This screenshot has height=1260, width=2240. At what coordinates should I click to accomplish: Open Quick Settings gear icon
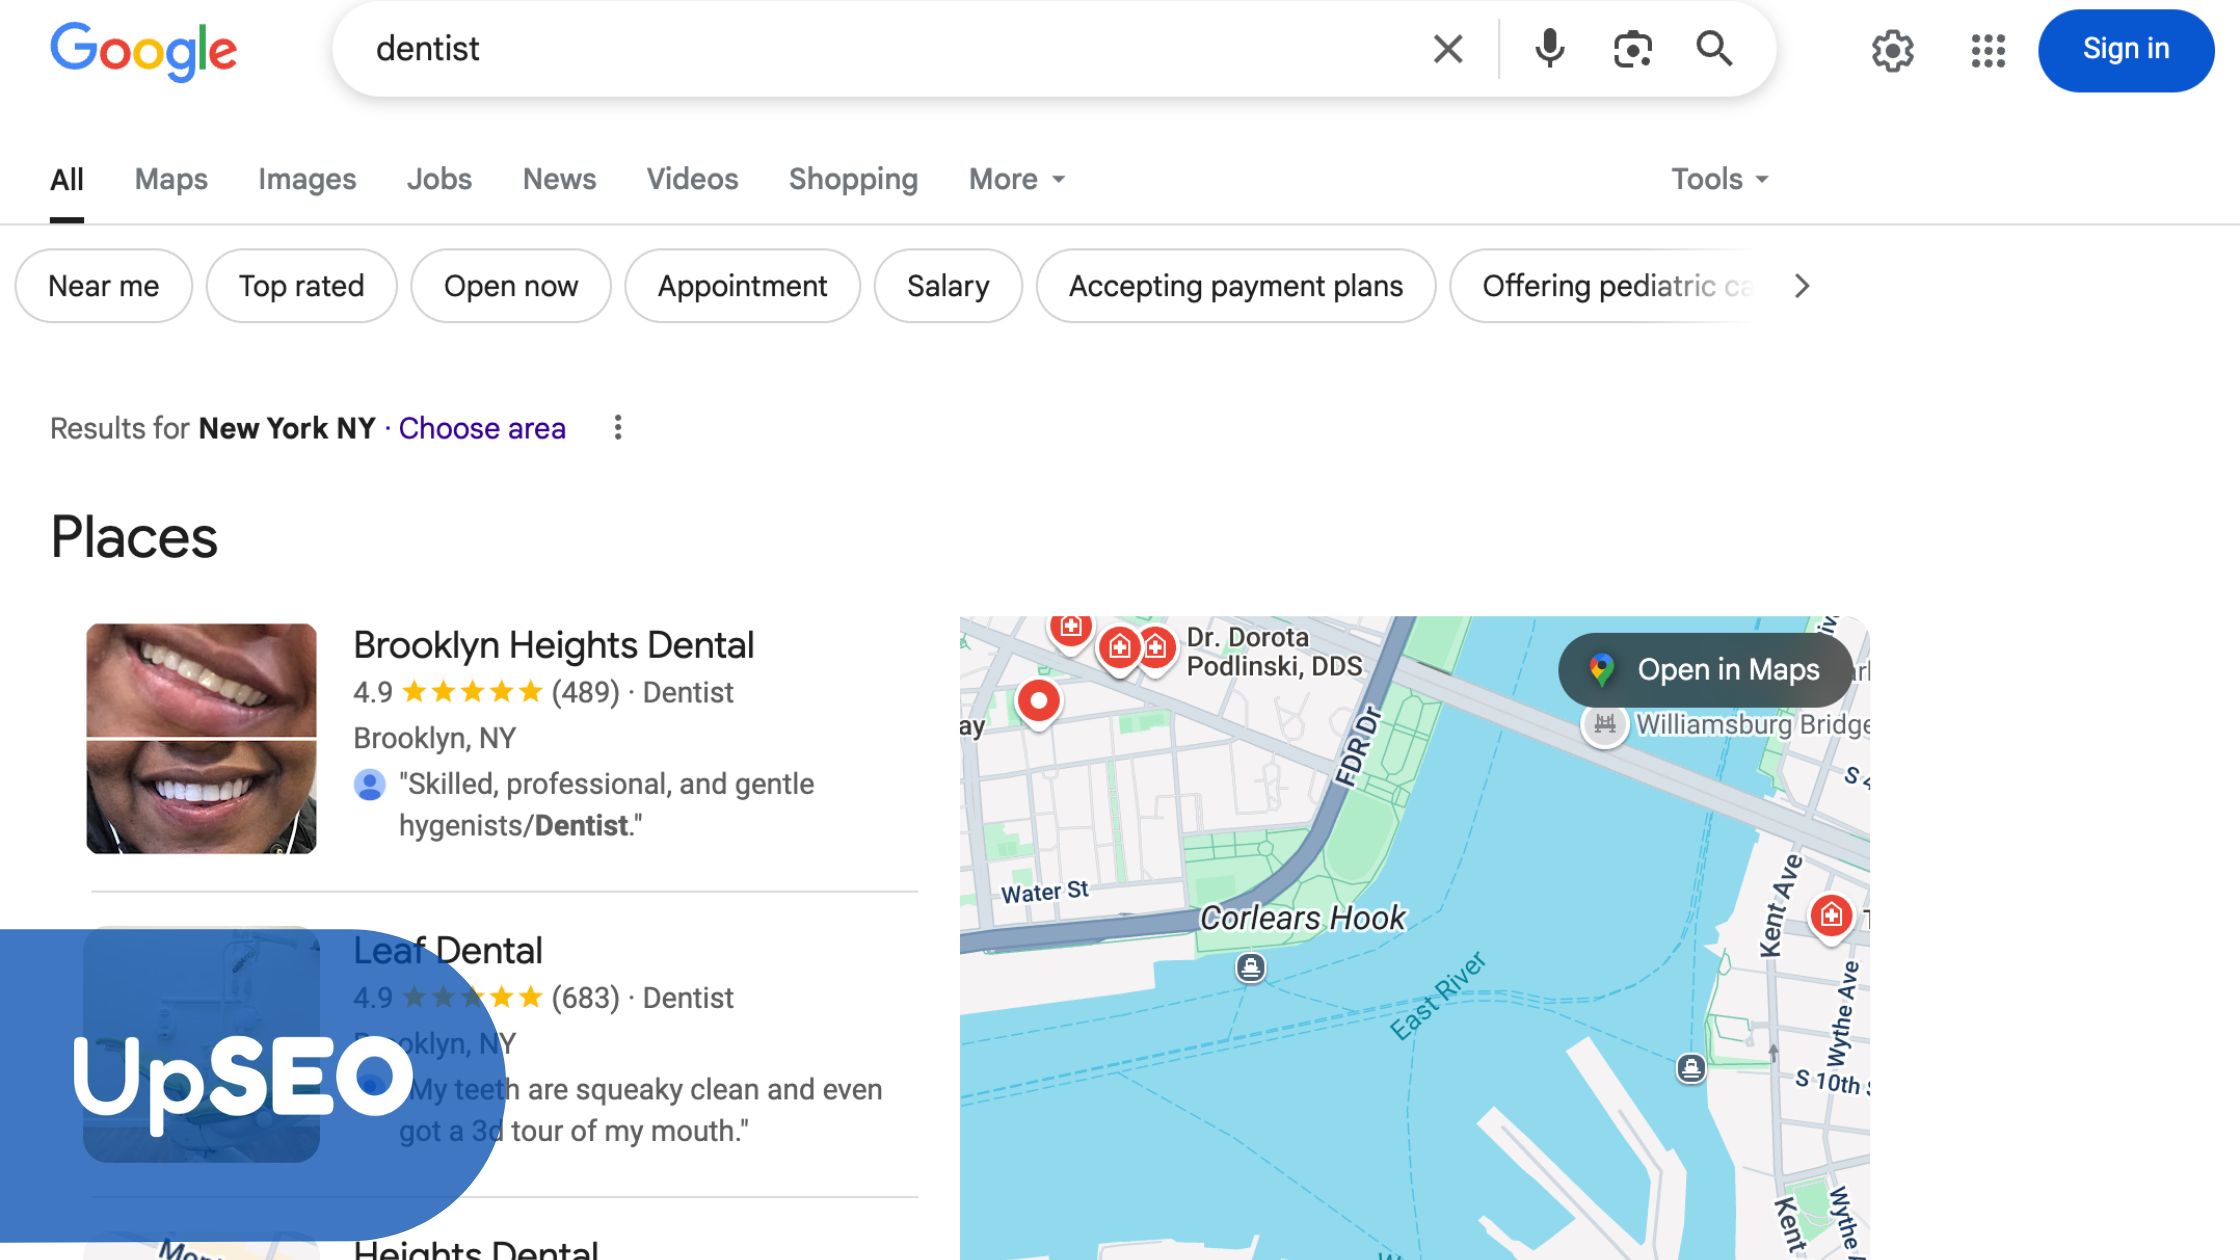click(x=1892, y=50)
